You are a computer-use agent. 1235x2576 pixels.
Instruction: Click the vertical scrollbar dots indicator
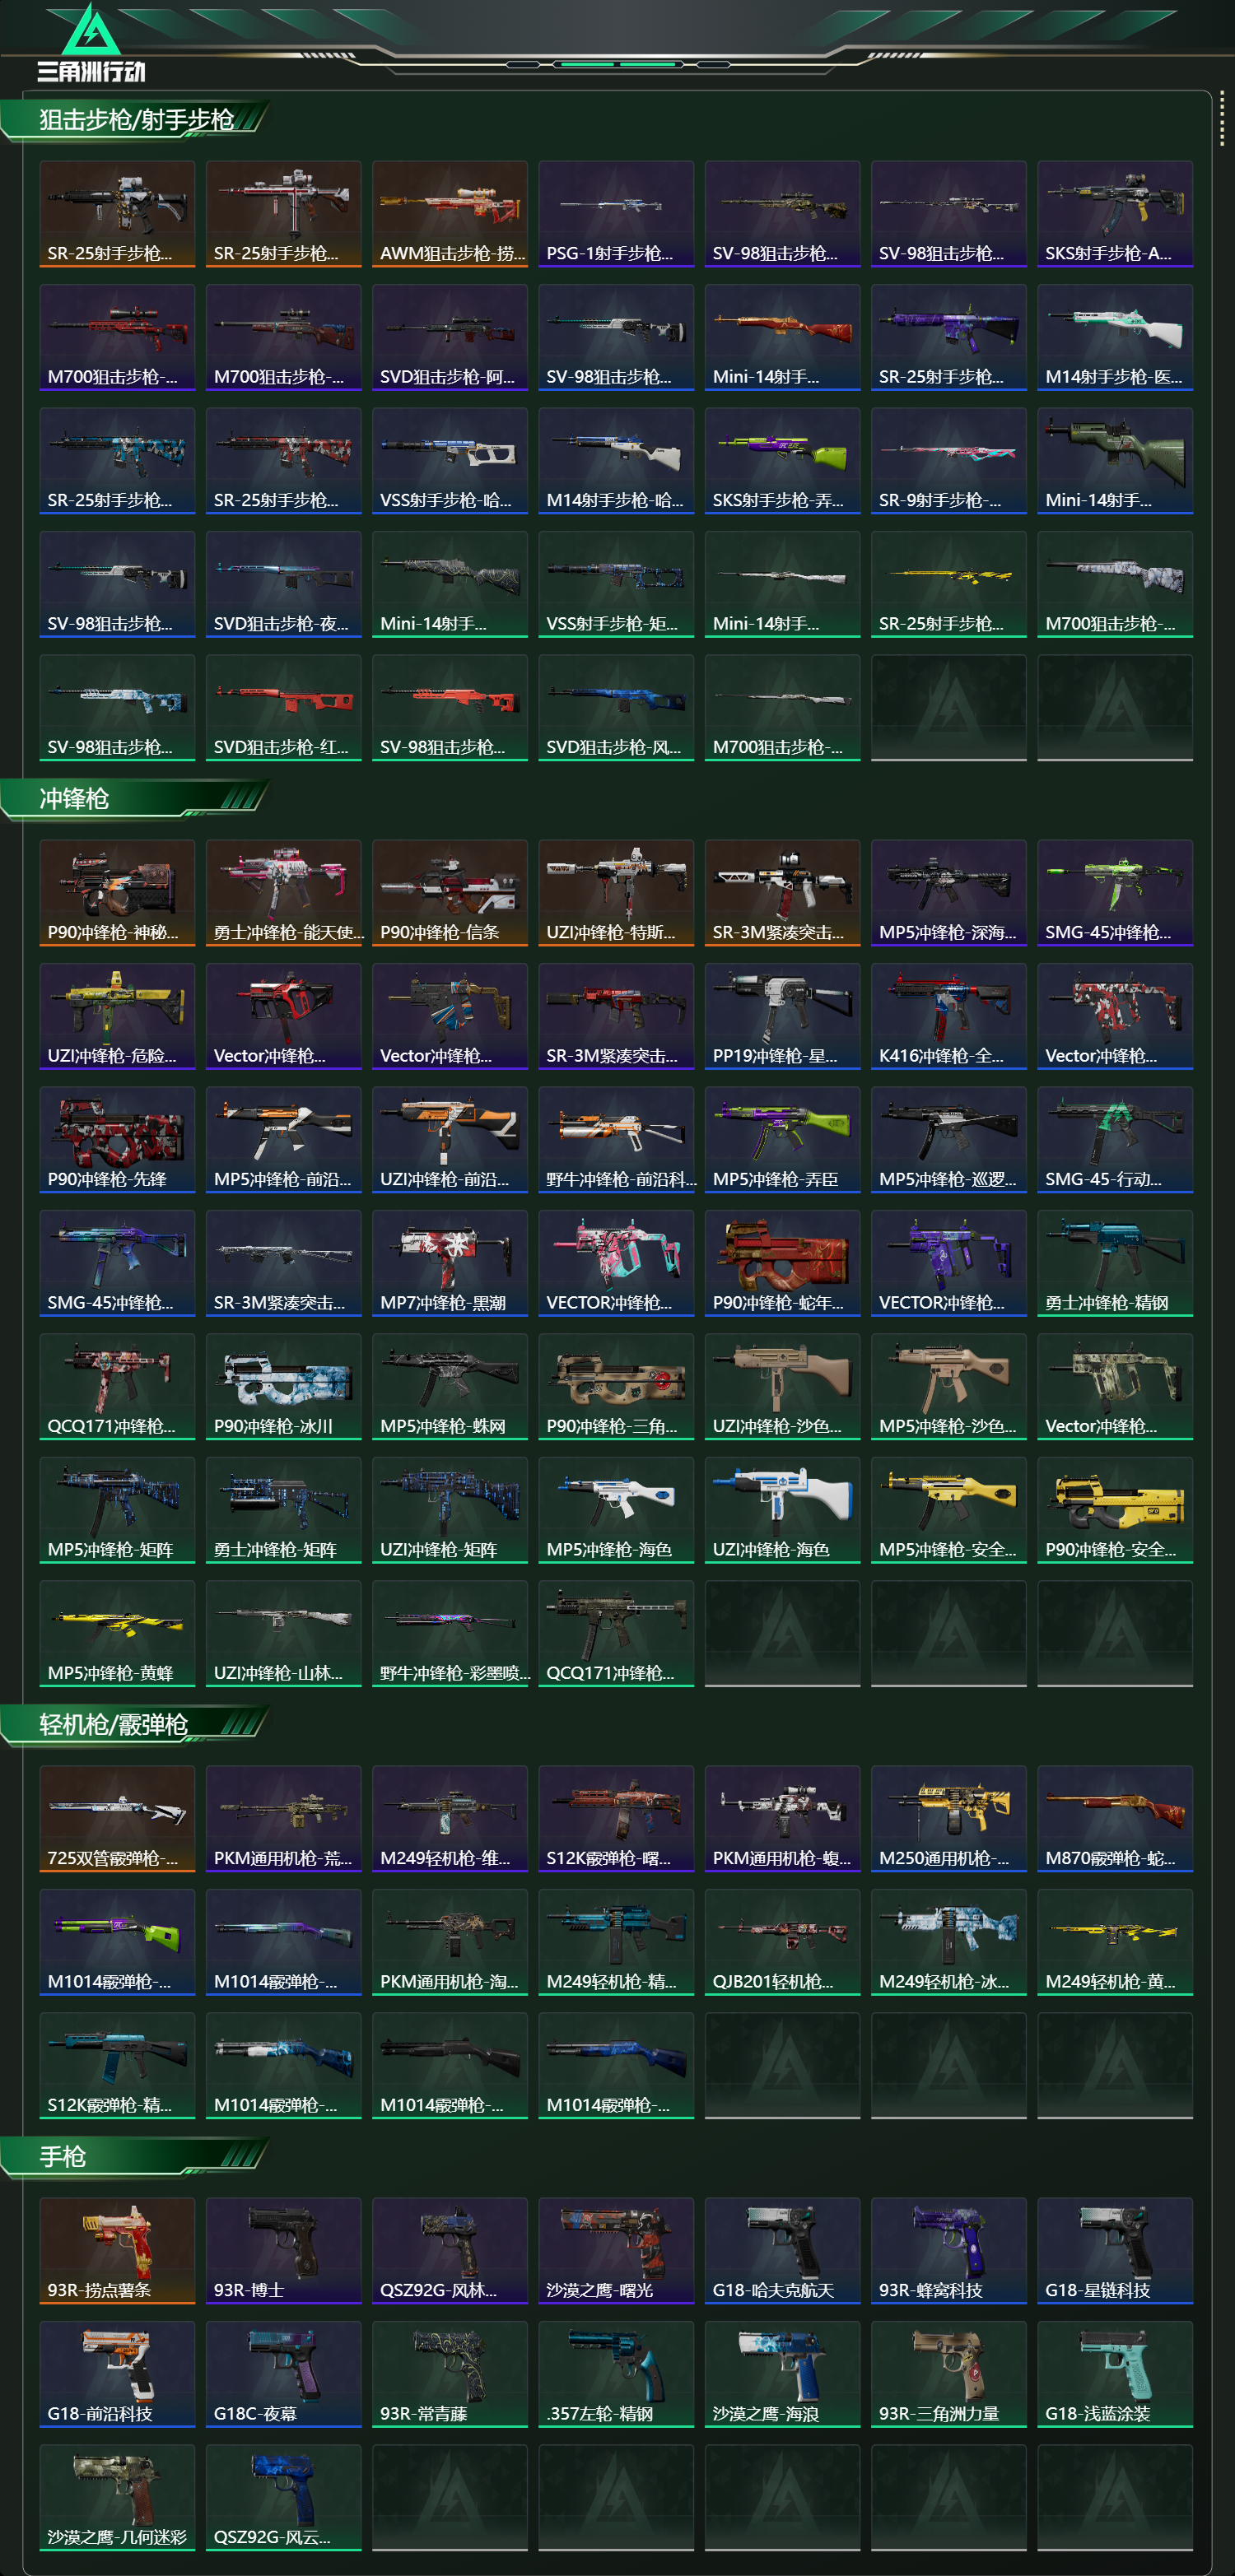pos(1221,120)
